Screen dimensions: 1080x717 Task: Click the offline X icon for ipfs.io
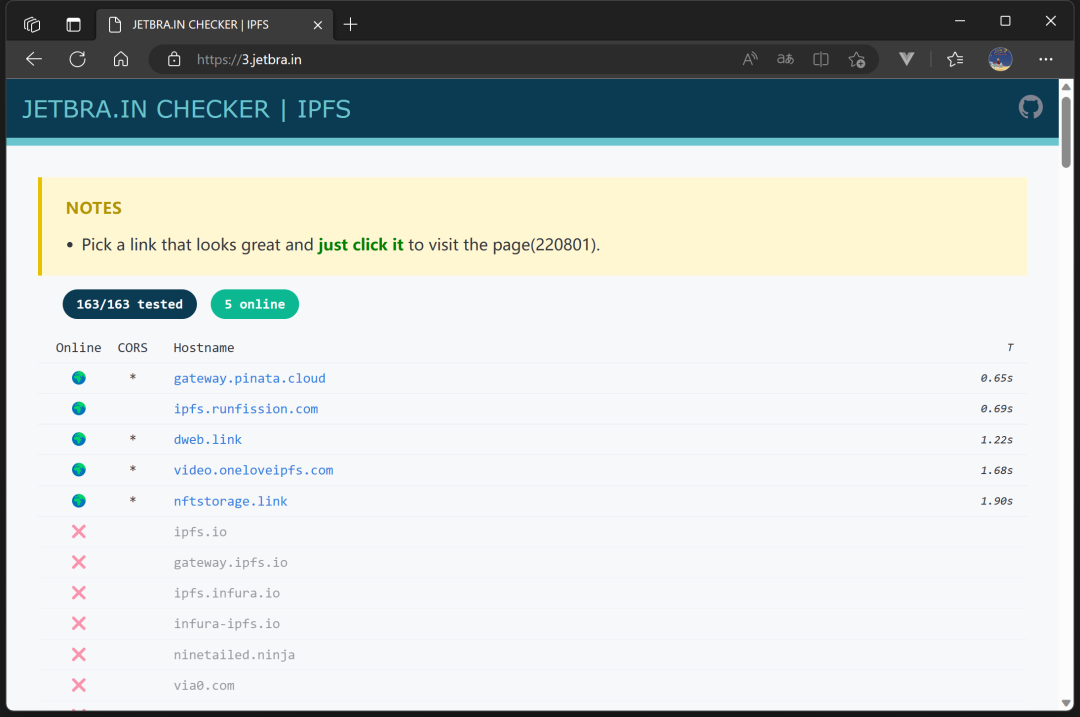point(79,532)
